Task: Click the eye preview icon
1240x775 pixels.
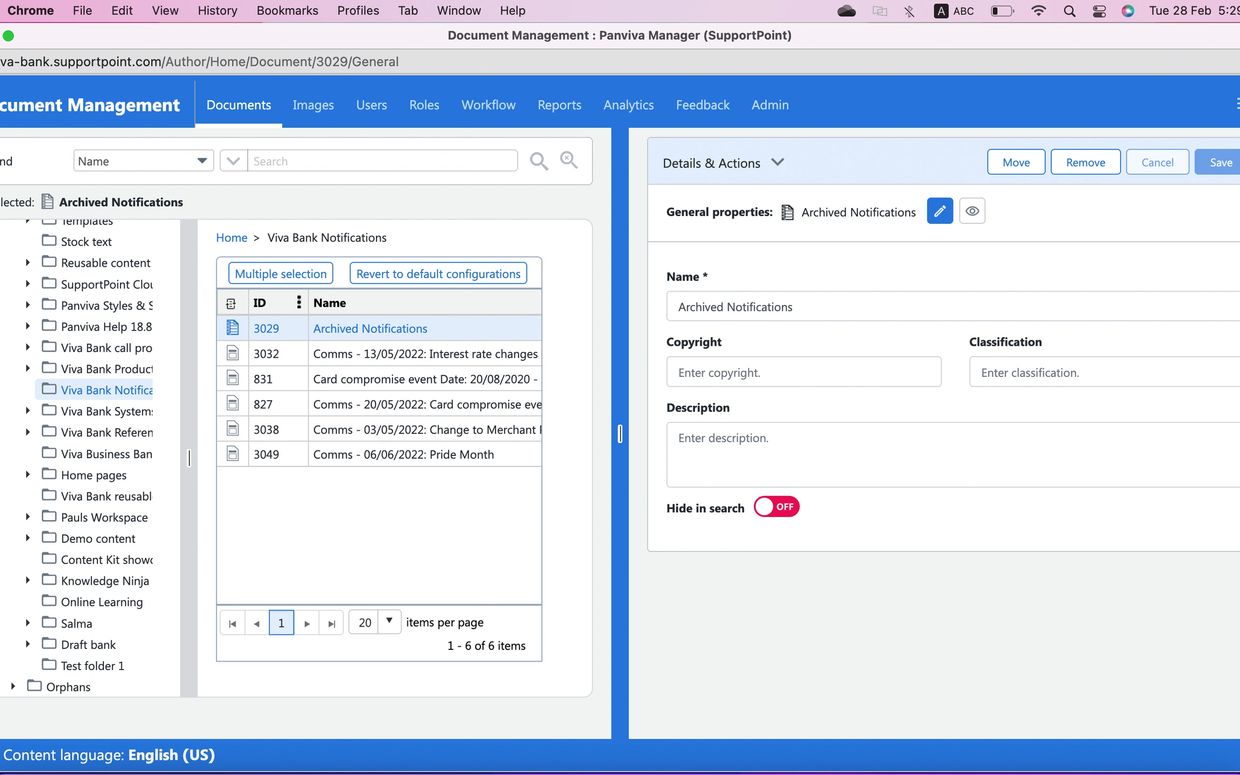Action: click(x=972, y=211)
